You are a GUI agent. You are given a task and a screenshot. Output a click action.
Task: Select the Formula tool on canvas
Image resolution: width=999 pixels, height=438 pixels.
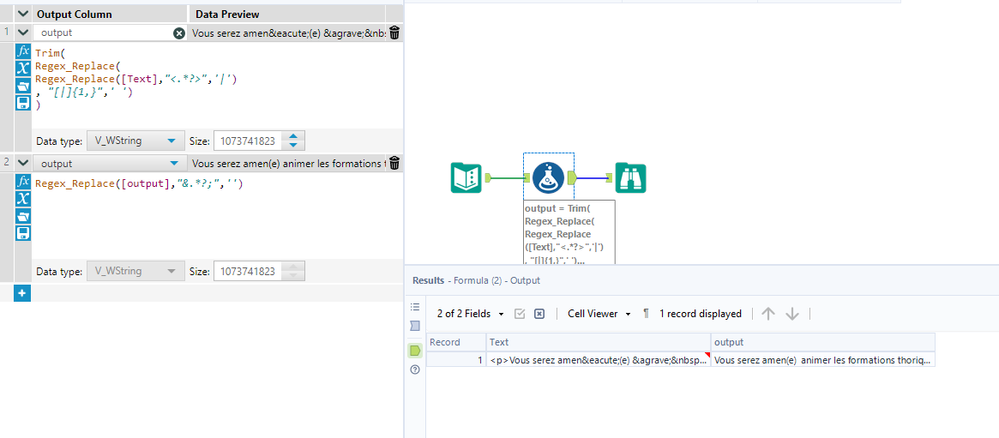[548, 178]
